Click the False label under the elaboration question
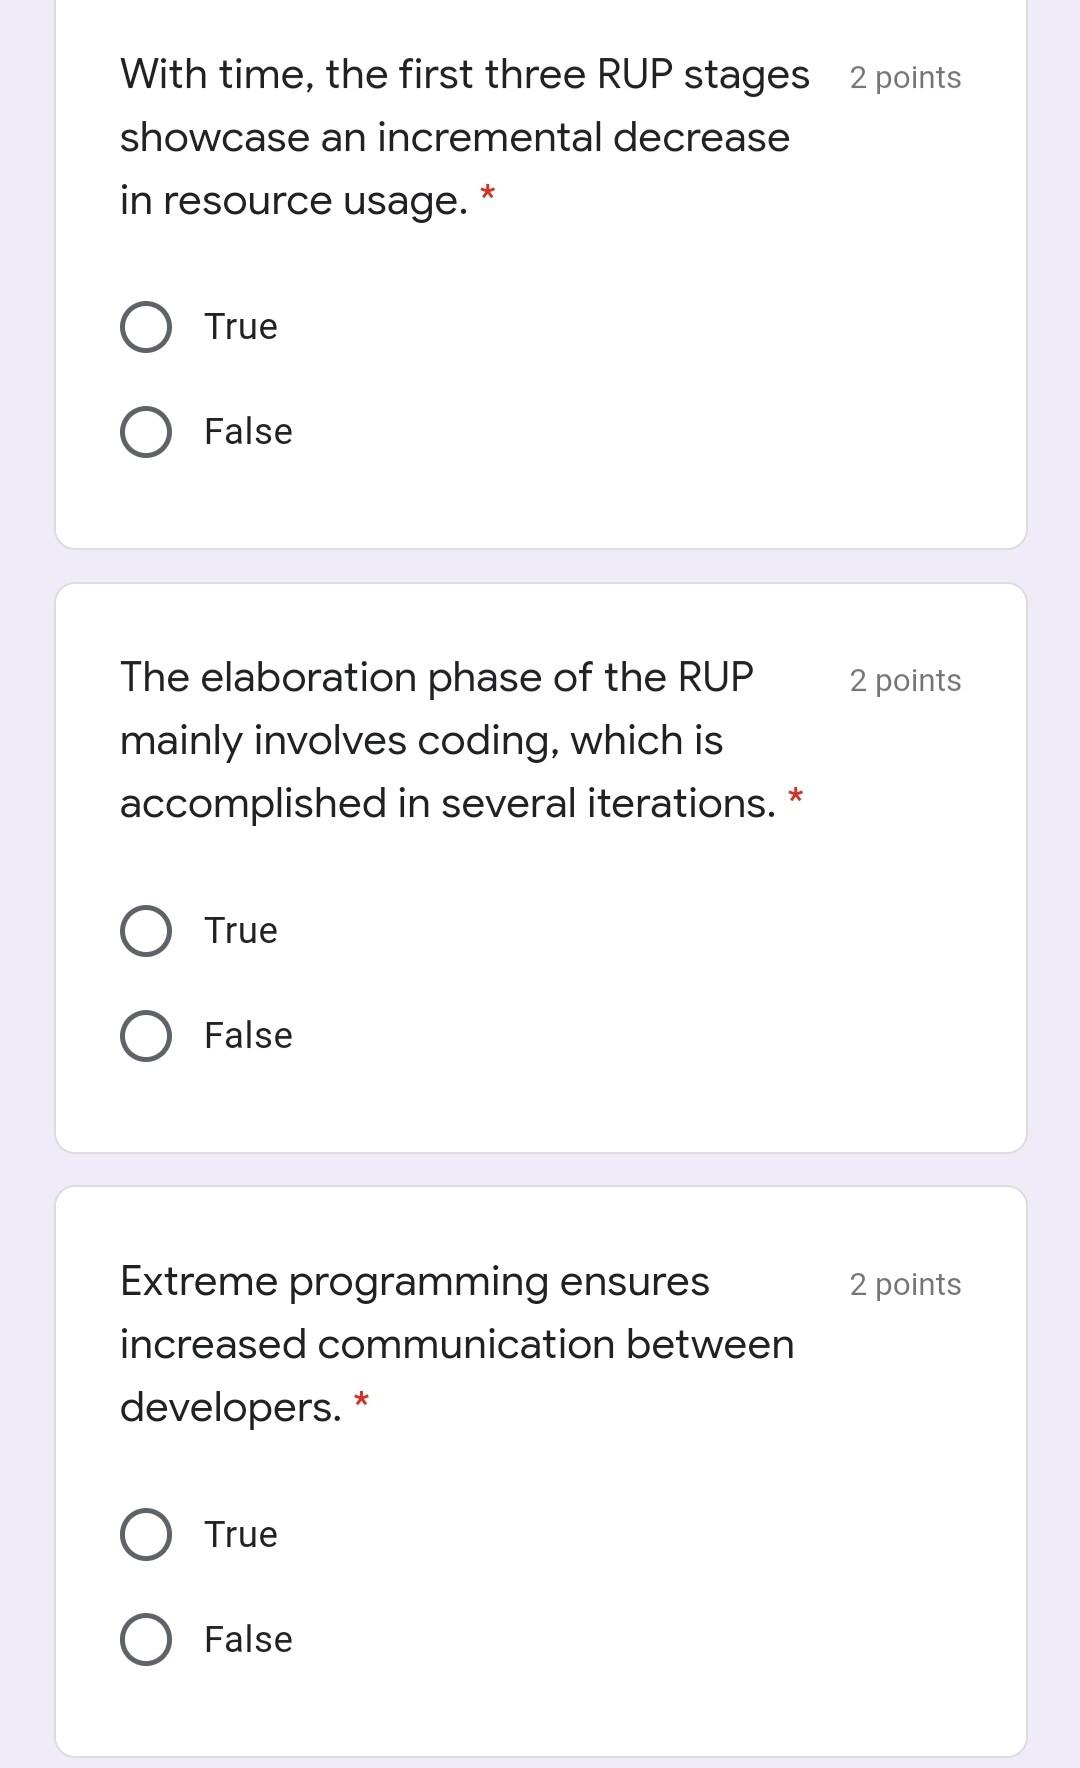 point(246,1035)
